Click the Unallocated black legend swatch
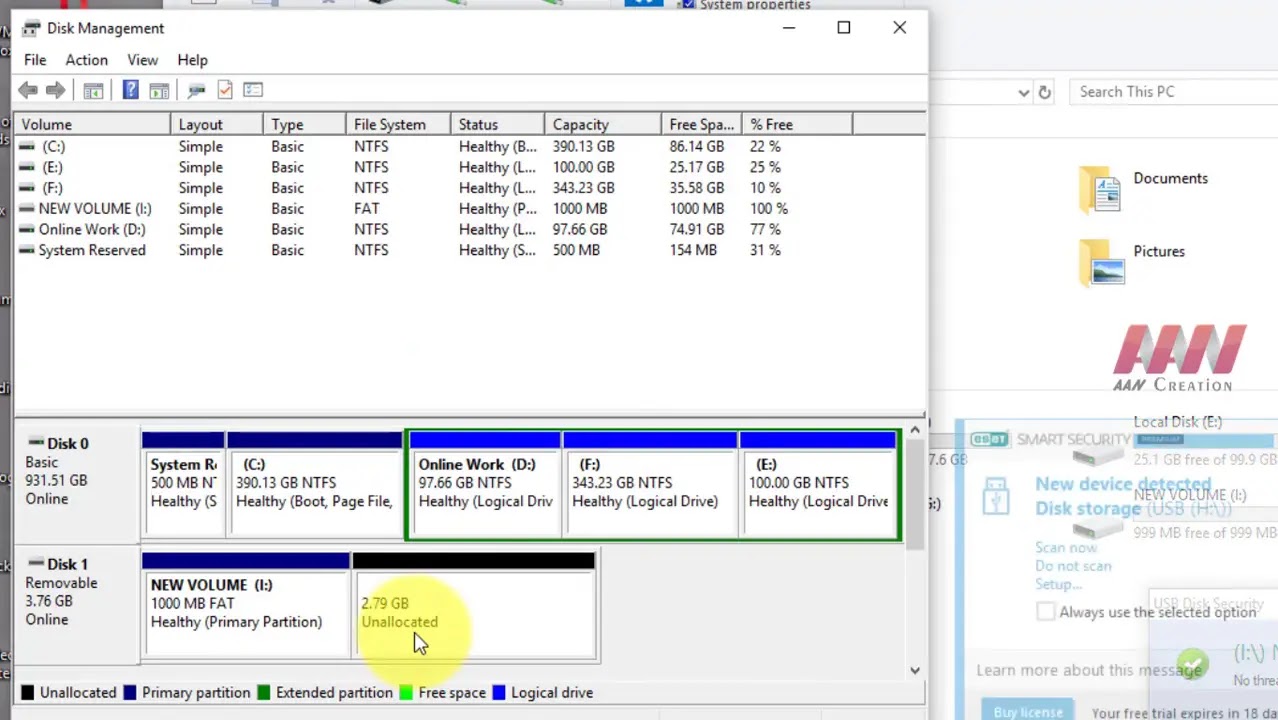The height and width of the screenshot is (720, 1278). [28, 692]
